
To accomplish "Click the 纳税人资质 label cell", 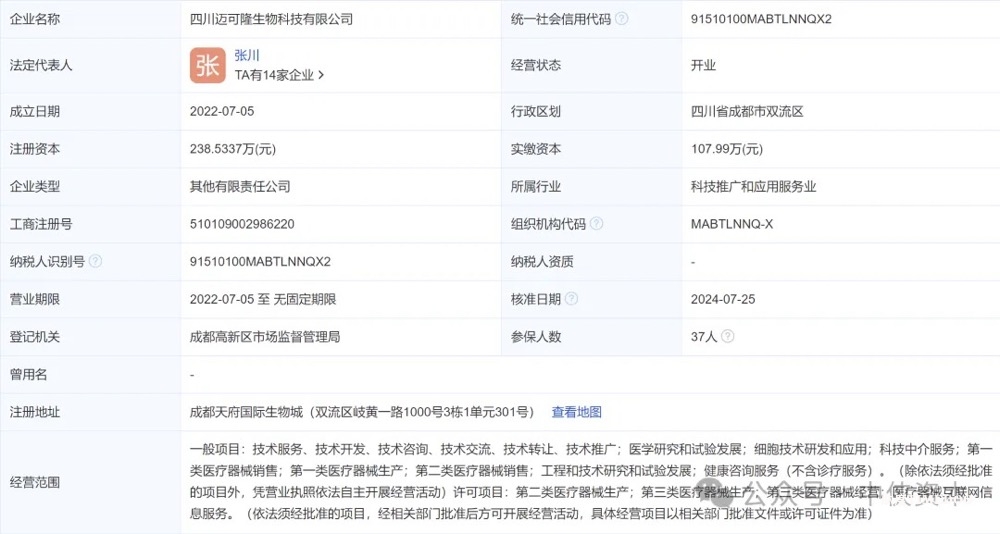I will pyautogui.click(x=592, y=262).
